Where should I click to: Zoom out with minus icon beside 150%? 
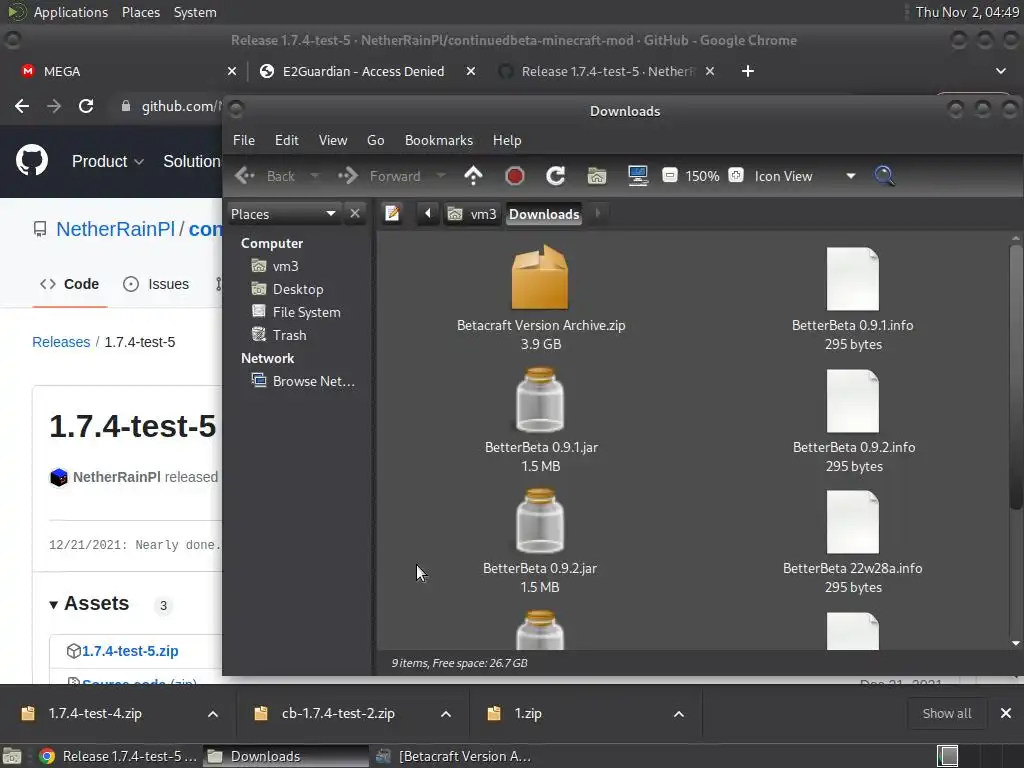click(x=669, y=176)
